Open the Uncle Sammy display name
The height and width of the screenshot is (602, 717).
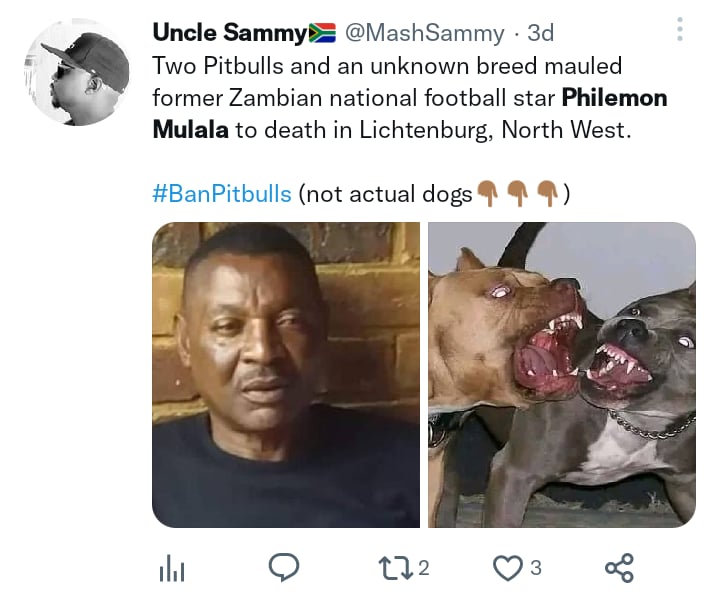pyautogui.click(x=230, y=32)
